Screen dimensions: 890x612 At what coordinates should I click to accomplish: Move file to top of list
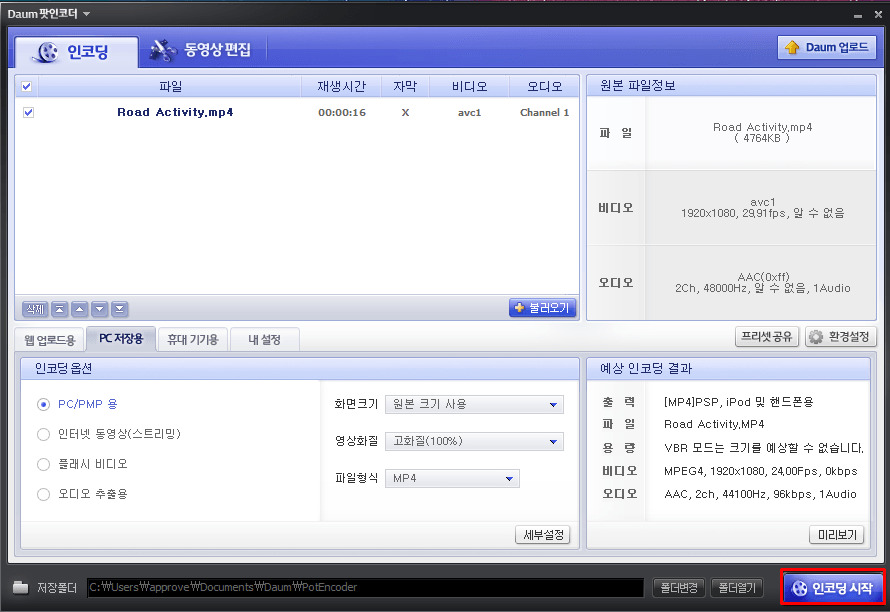point(60,309)
